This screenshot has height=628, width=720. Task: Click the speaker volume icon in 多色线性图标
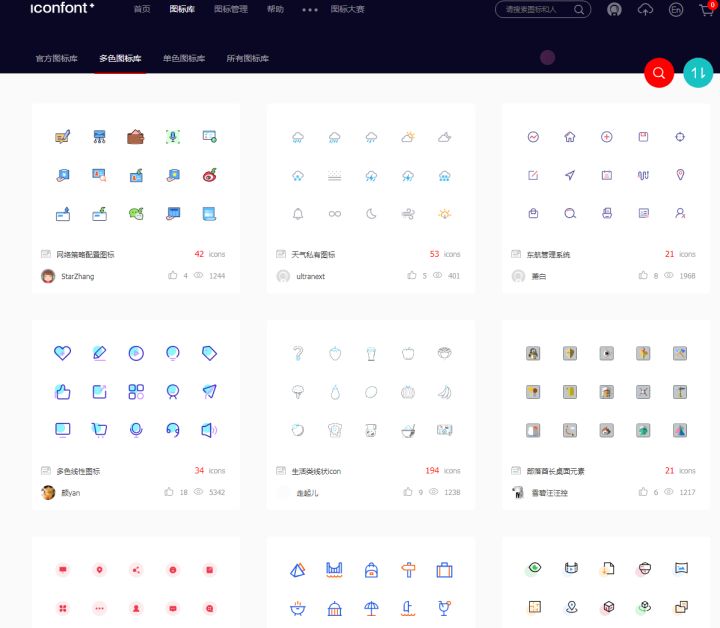208,430
